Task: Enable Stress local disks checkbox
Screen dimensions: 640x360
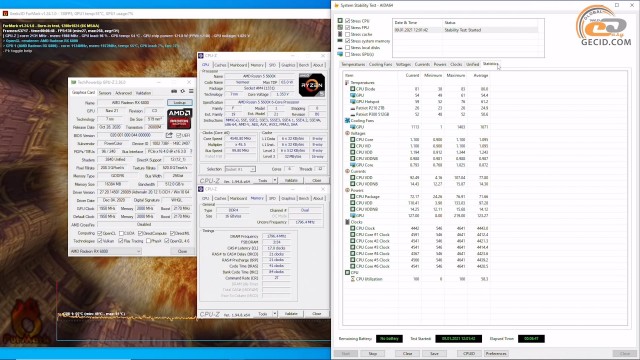Action: coord(347,47)
